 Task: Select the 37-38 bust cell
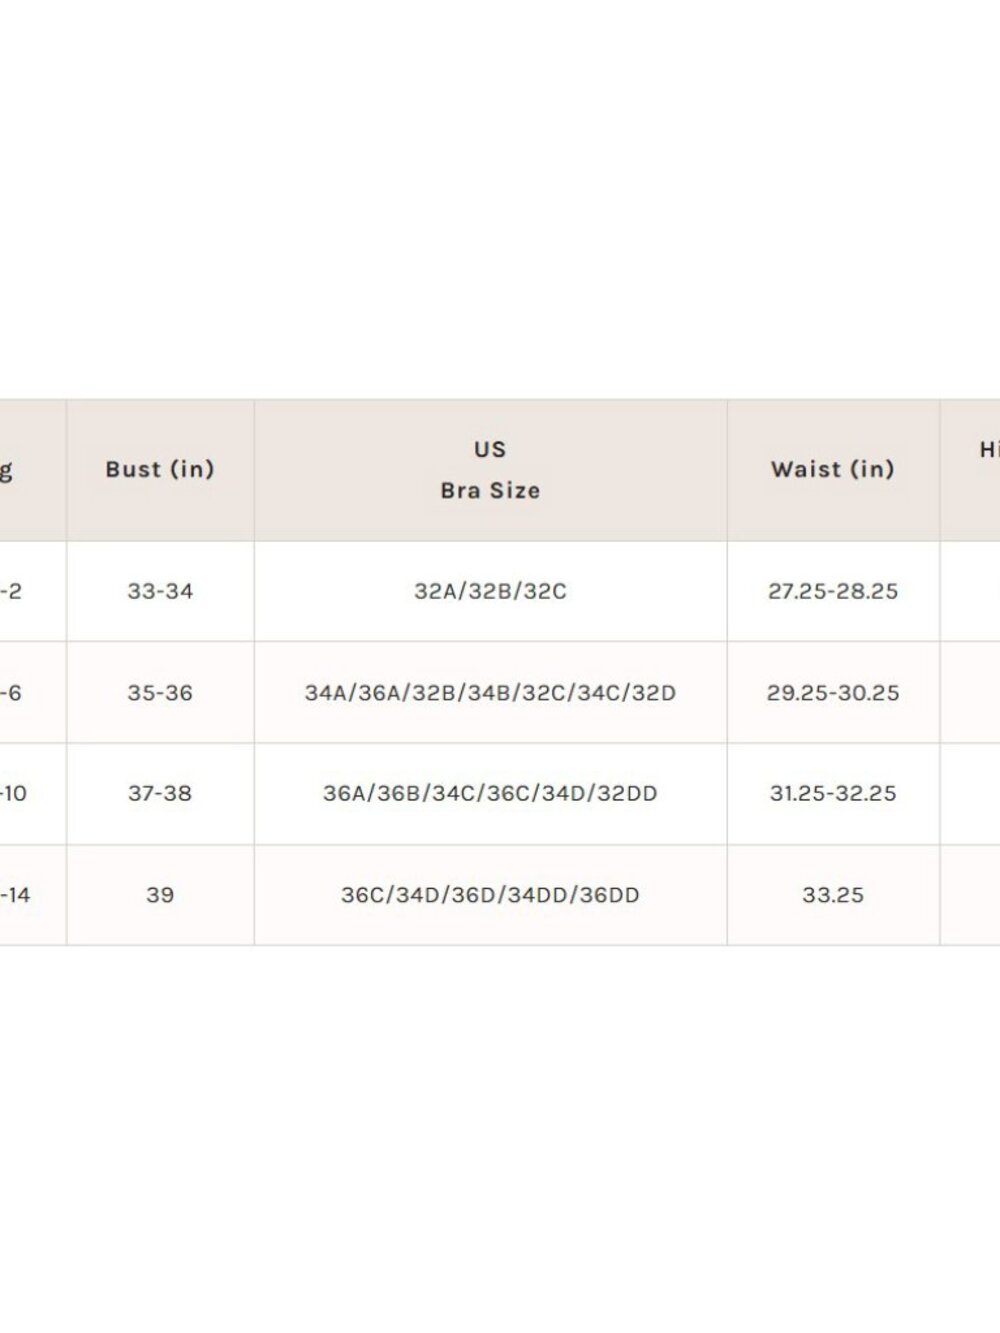pyautogui.click(x=160, y=793)
